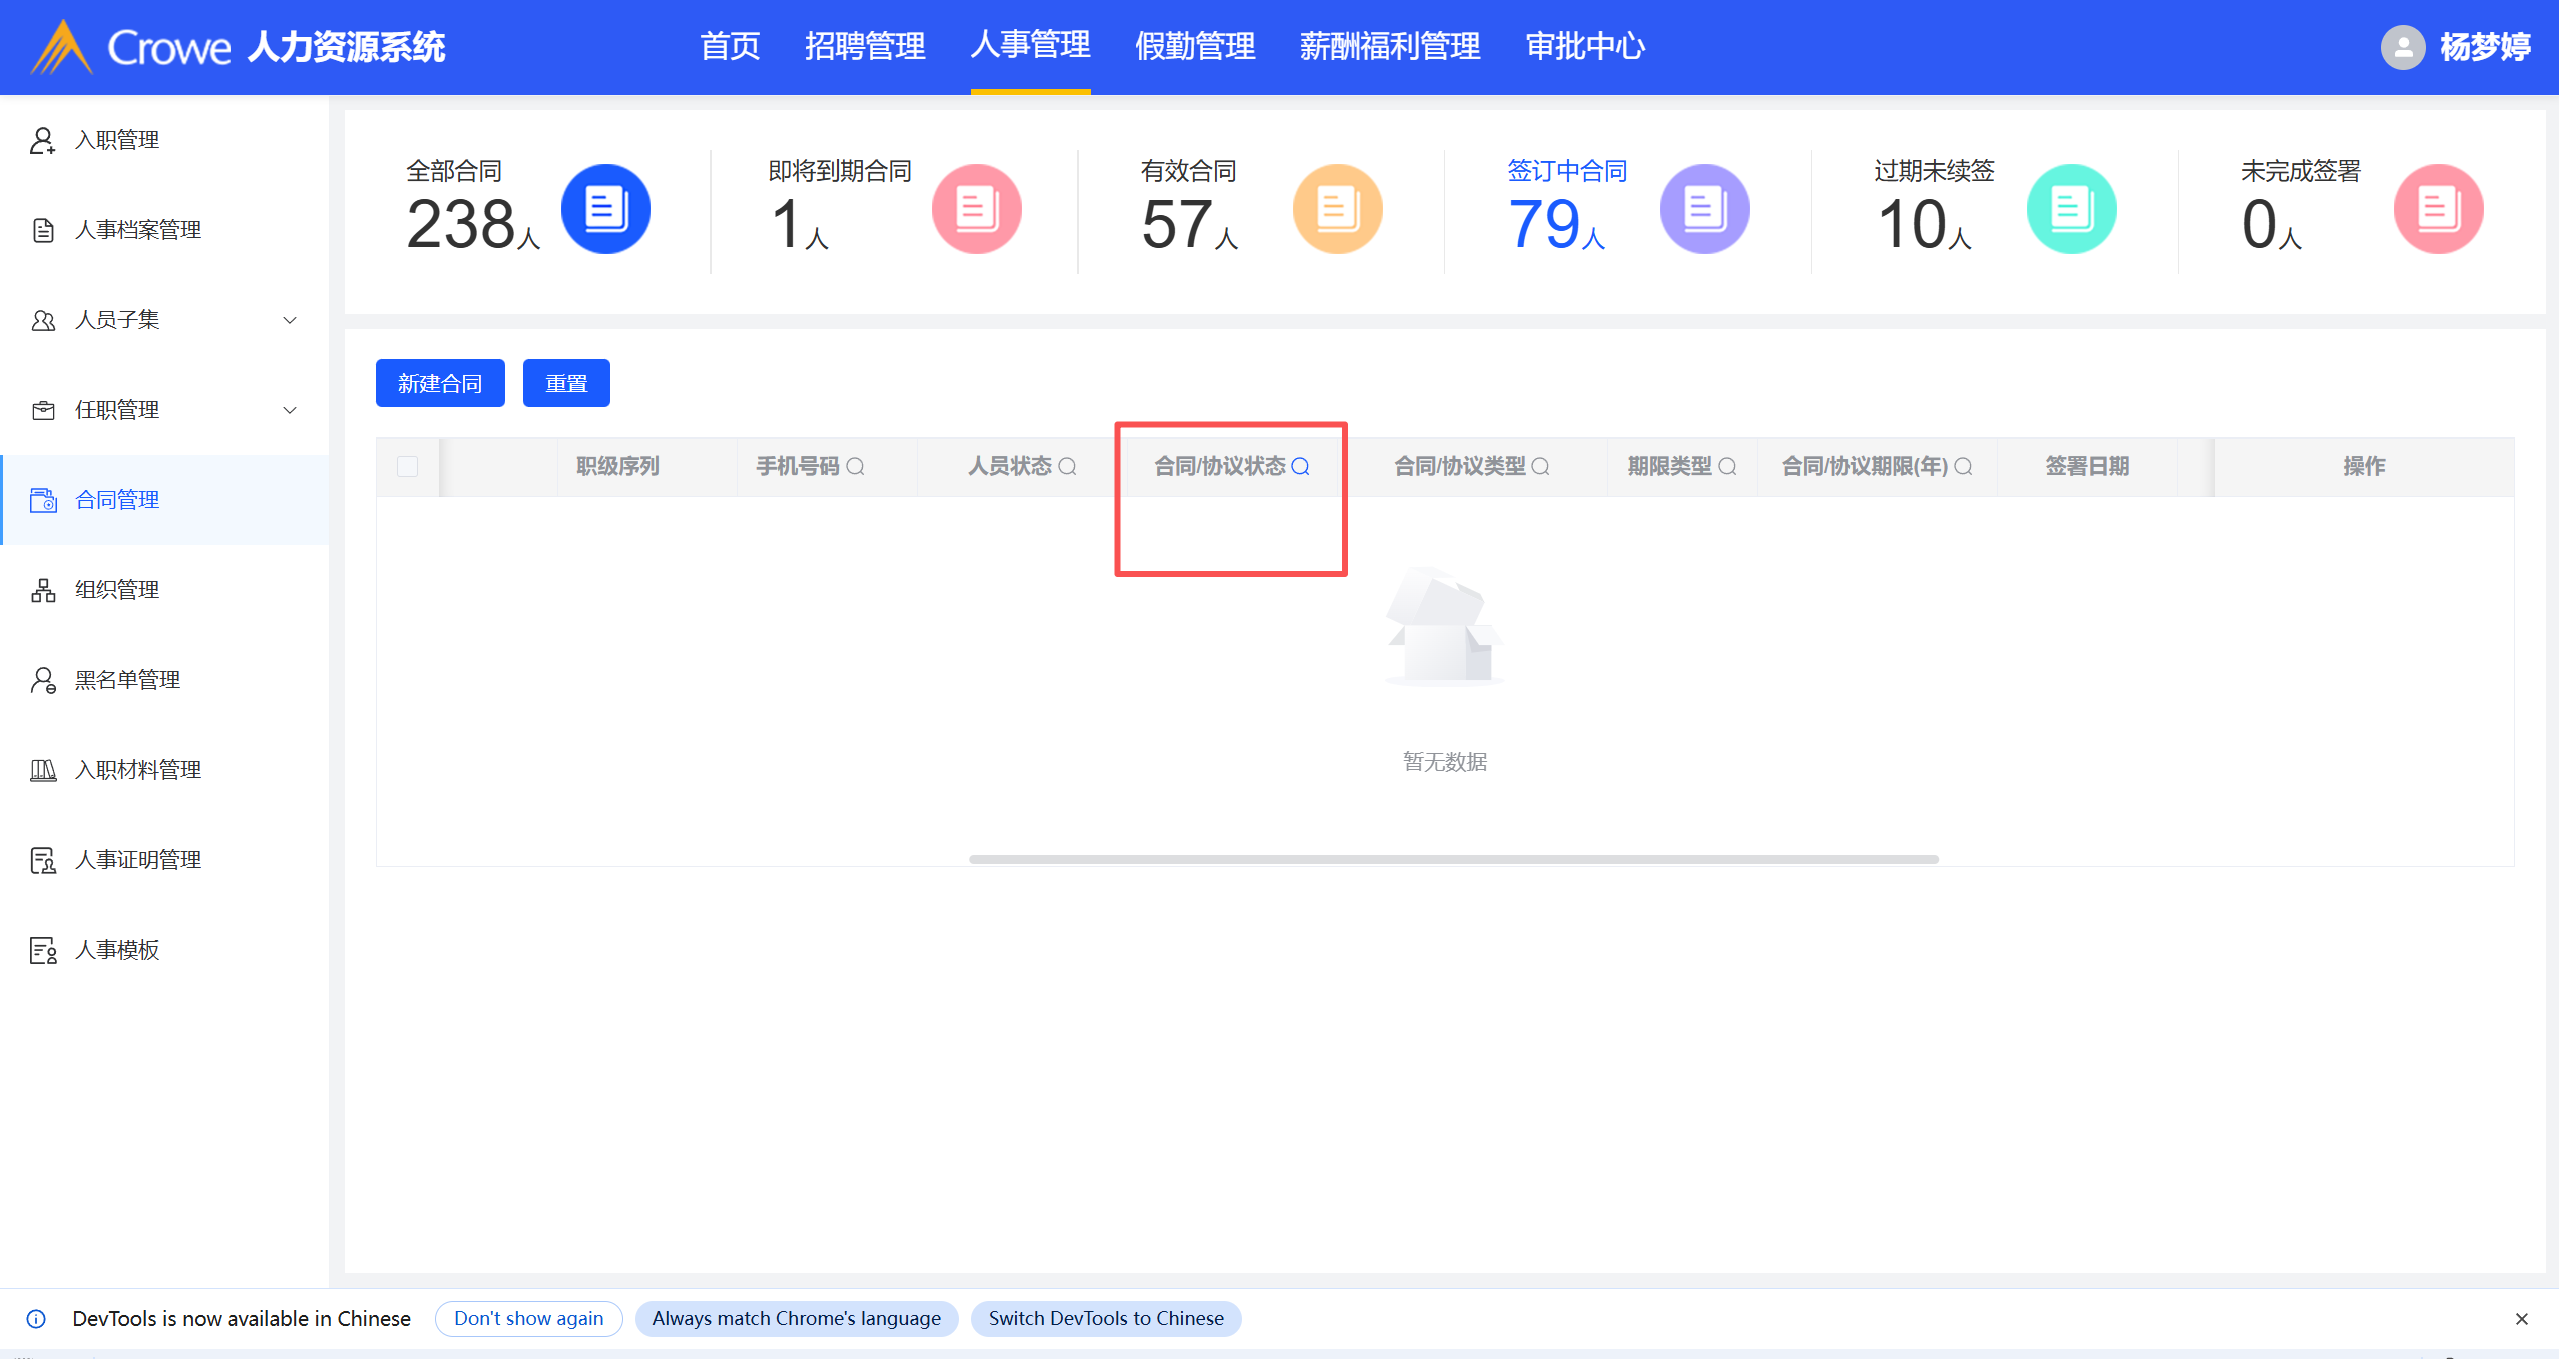Close the DevTools language notification bar
Screen dimensions: 2559x1359
pos(2521,1319)
